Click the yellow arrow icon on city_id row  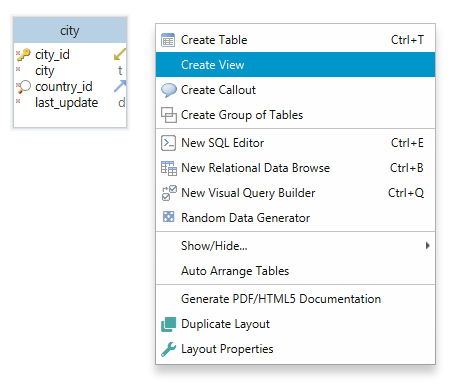120,54
